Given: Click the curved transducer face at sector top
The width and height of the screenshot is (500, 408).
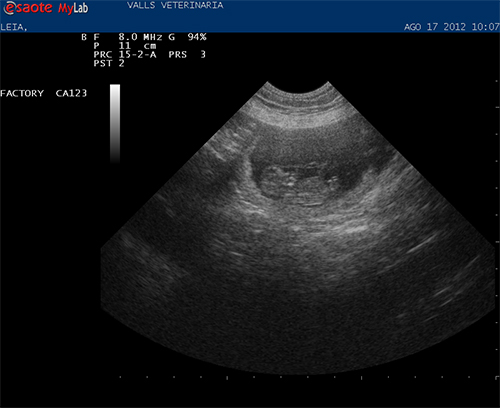Looking at the screenshot, I should tap(297, 87).
